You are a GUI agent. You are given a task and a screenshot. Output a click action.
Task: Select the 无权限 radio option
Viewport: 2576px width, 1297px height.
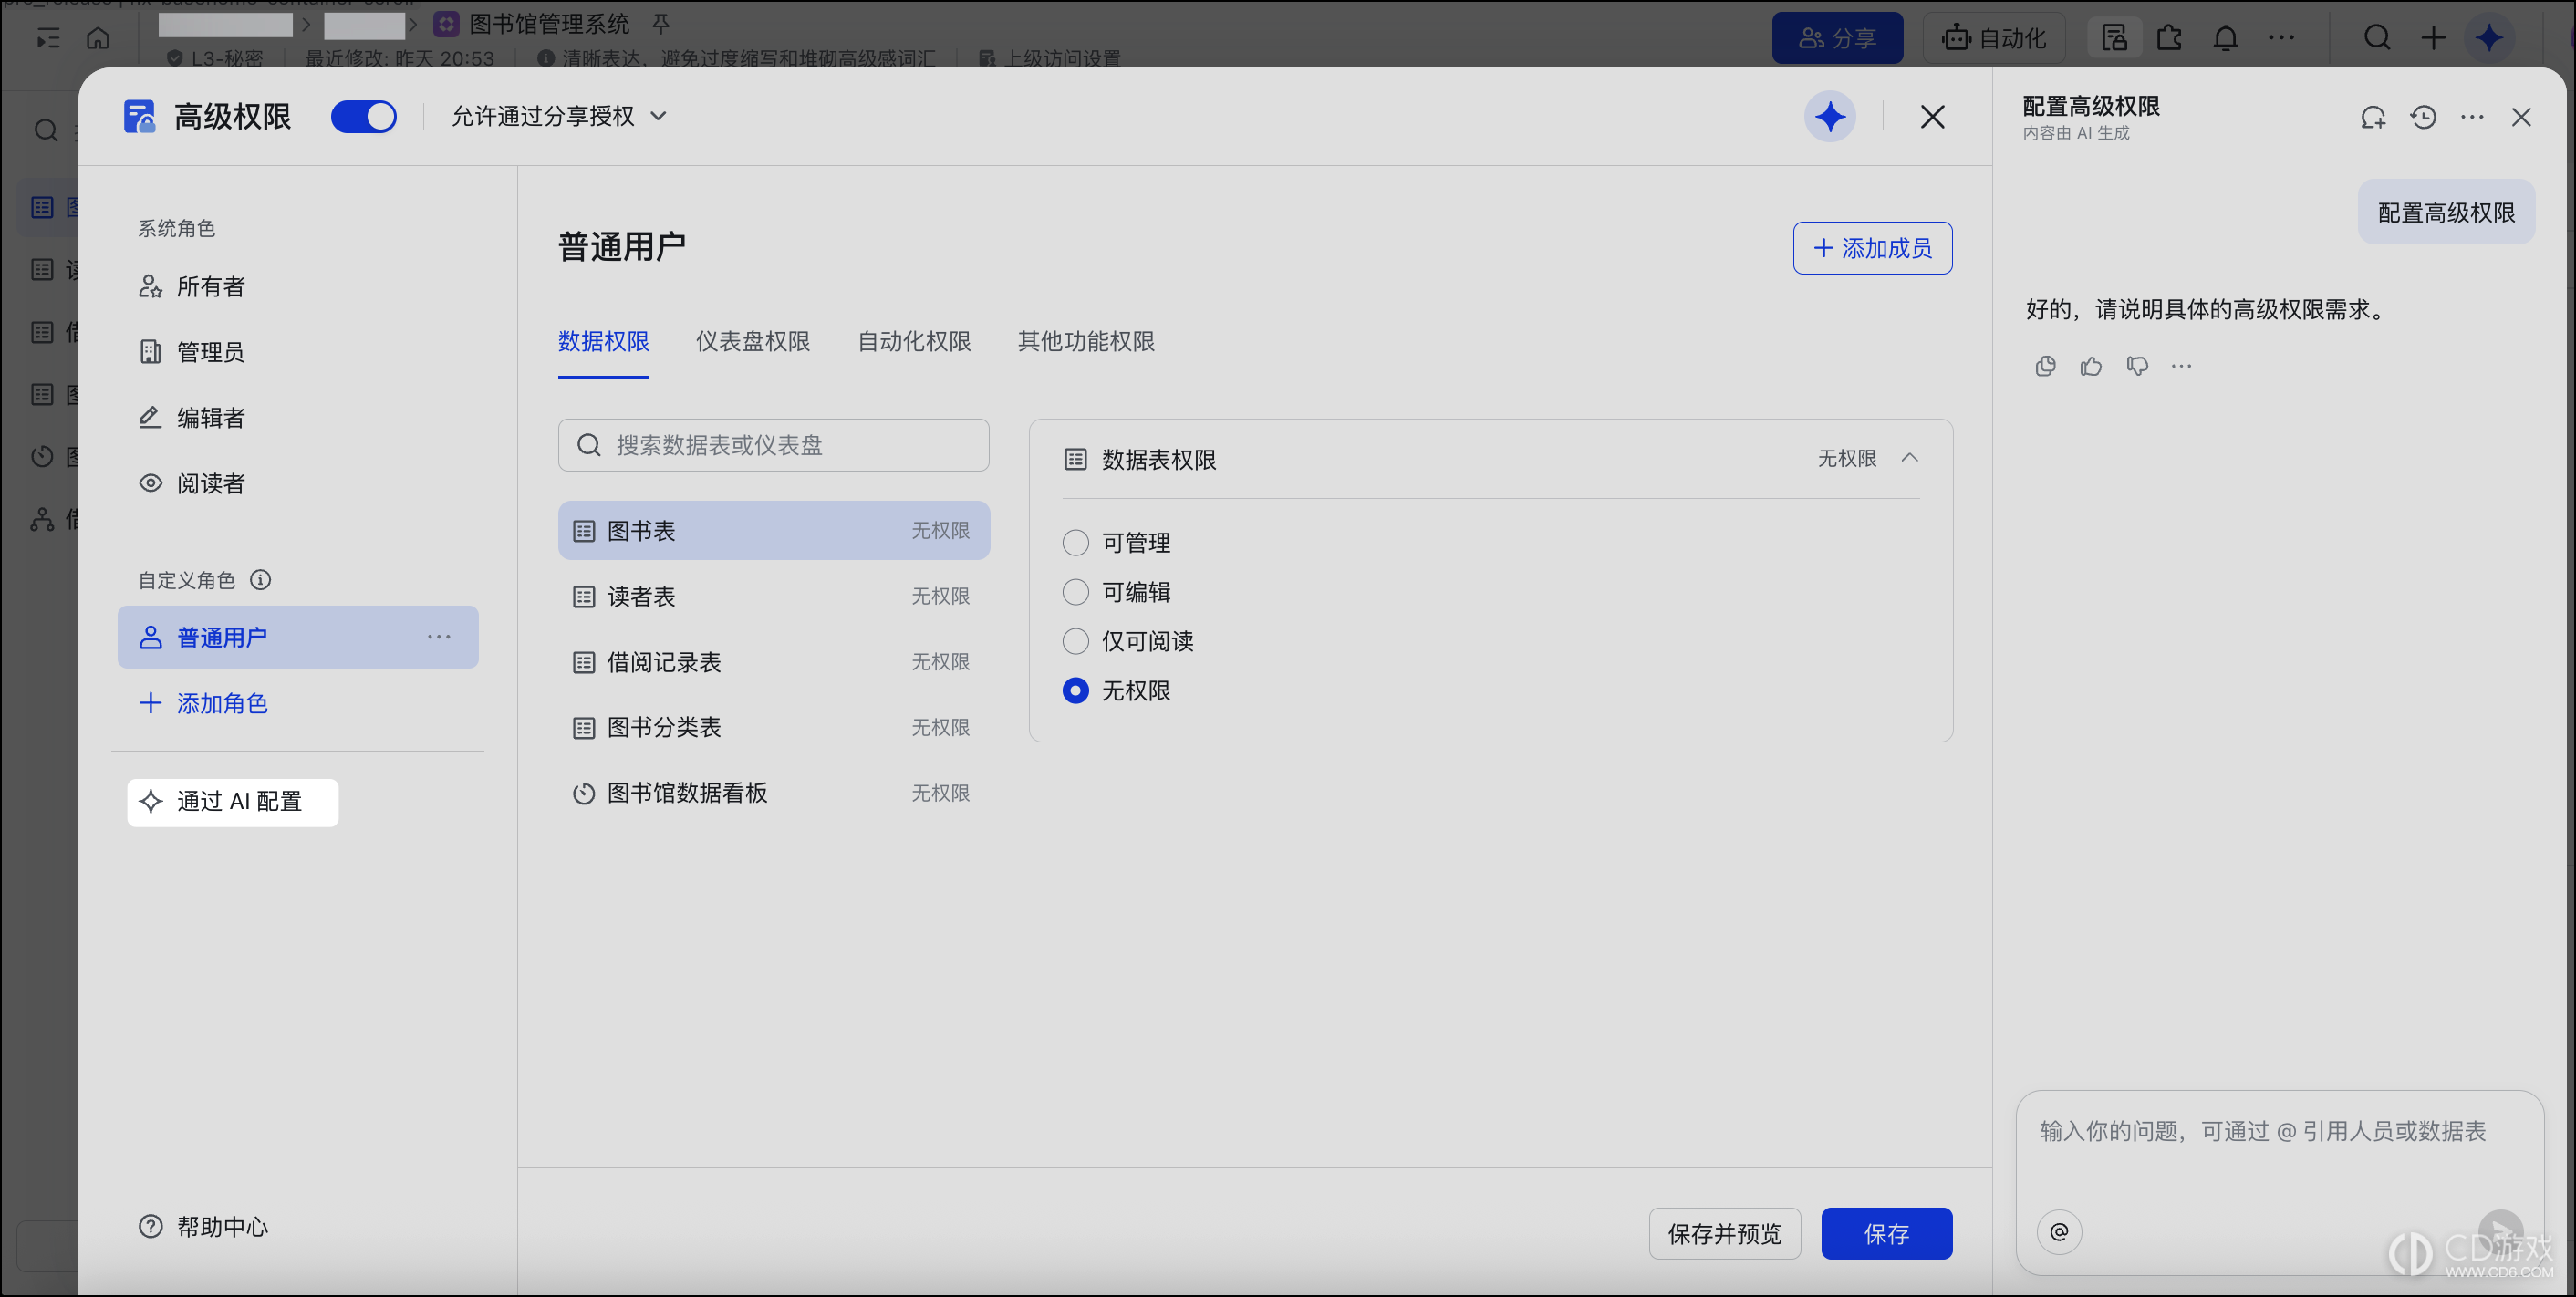pos(1075,691)
